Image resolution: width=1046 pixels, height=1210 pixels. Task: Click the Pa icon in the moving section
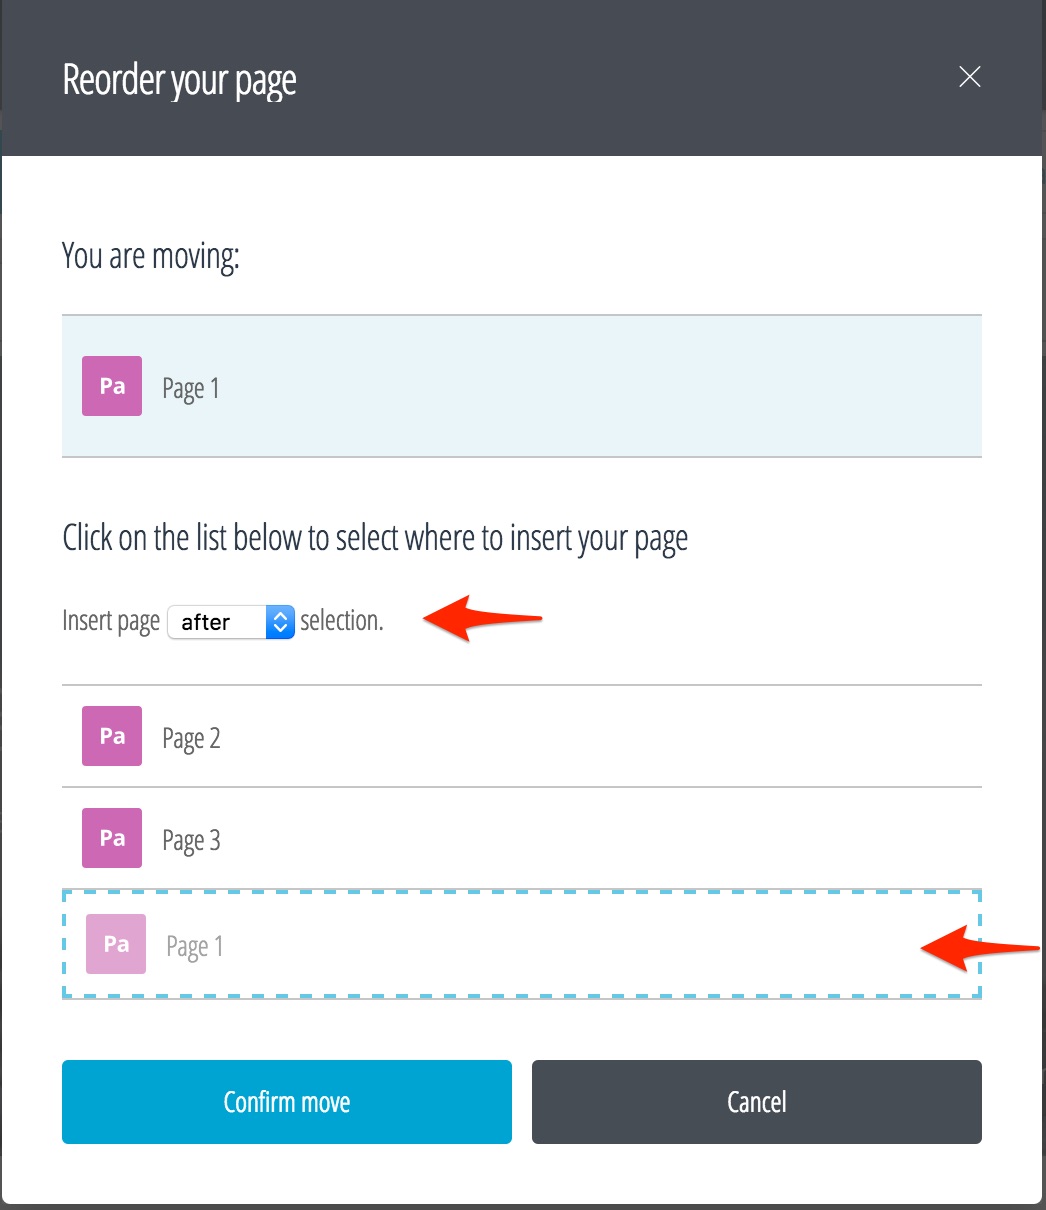[x=112, y=386]
